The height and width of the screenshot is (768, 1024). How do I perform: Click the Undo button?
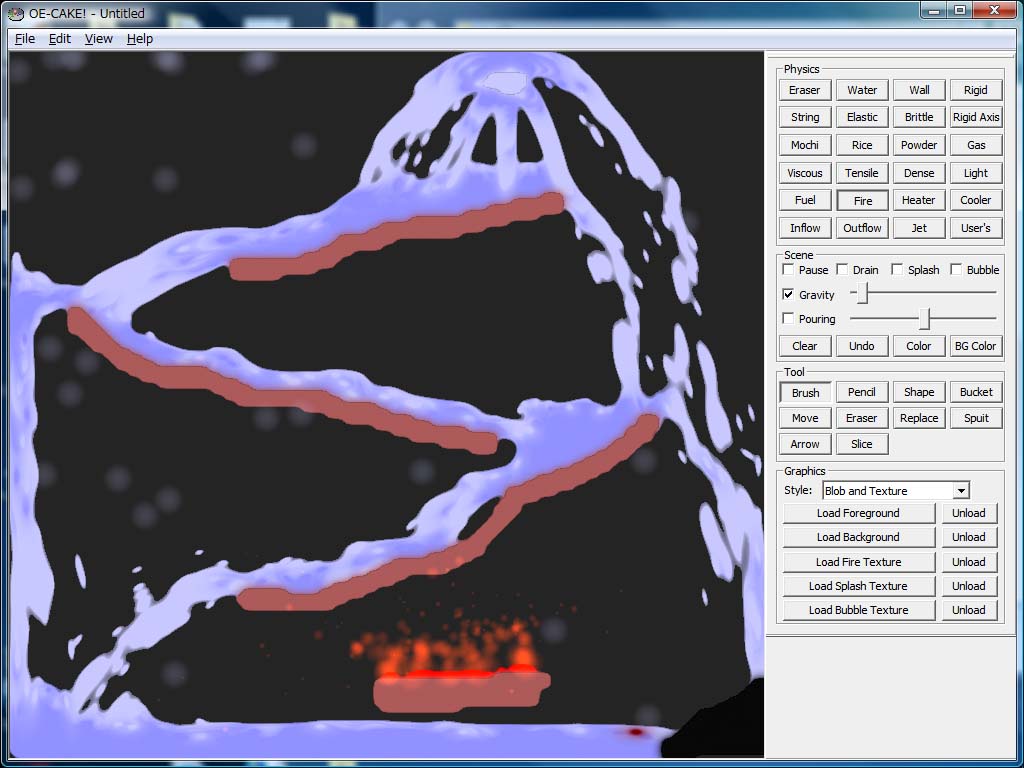click(862, 346)
